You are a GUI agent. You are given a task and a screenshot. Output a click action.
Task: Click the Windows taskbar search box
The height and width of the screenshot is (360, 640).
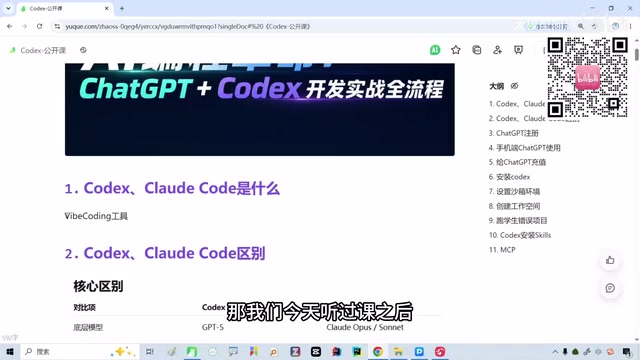coord(79,351)
